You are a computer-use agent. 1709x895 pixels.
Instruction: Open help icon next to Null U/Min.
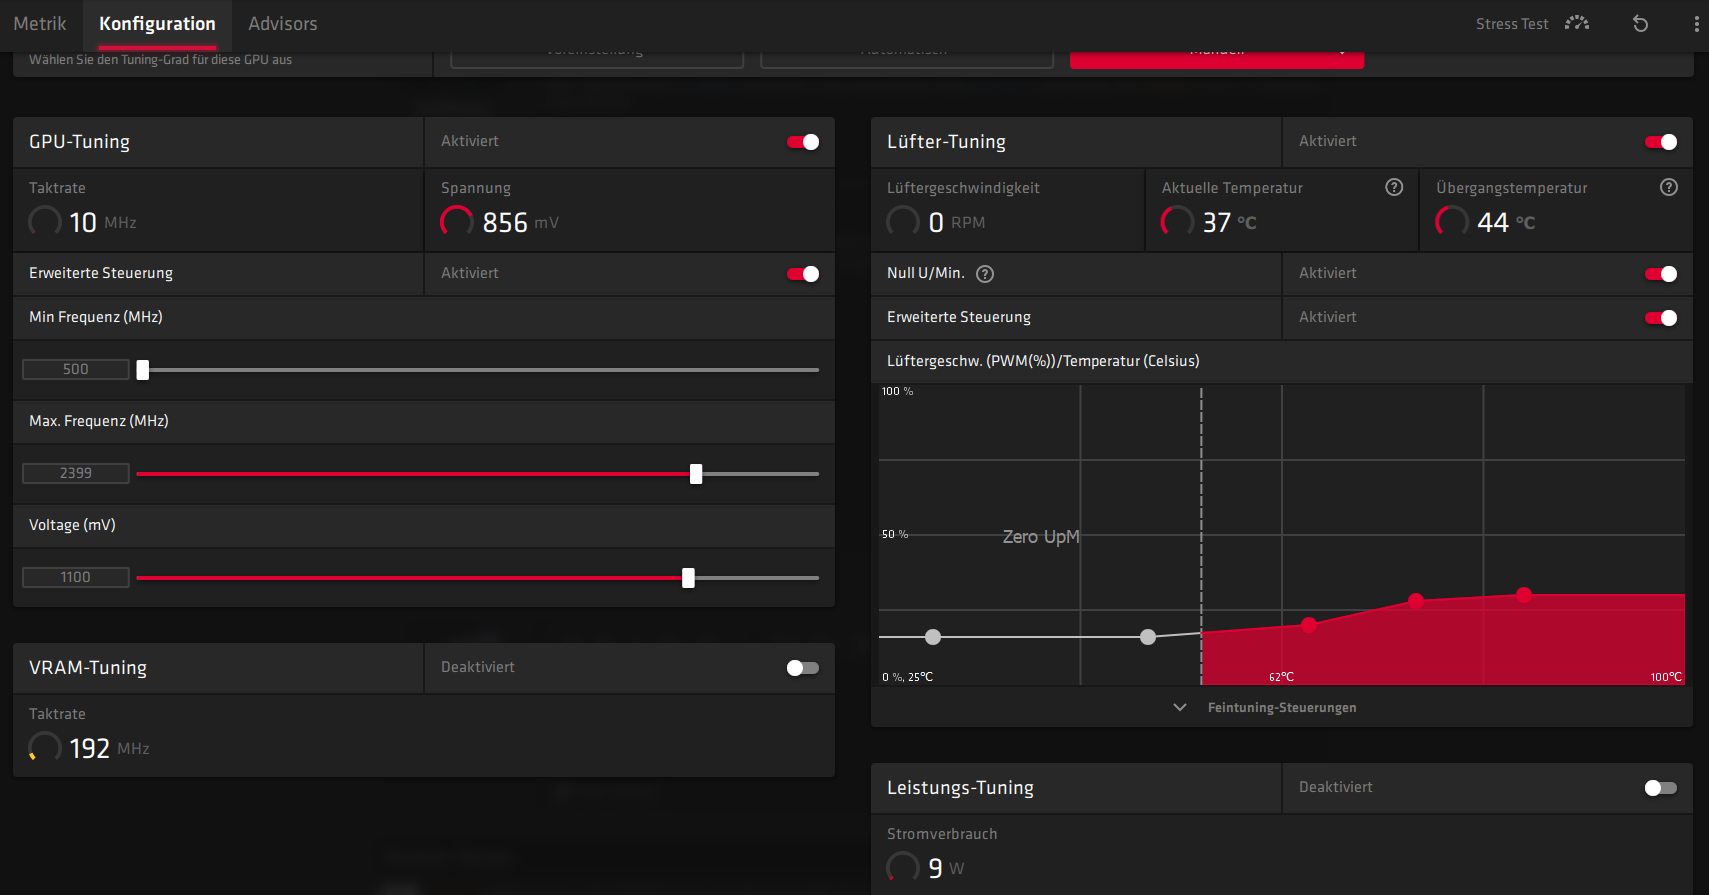985,274
